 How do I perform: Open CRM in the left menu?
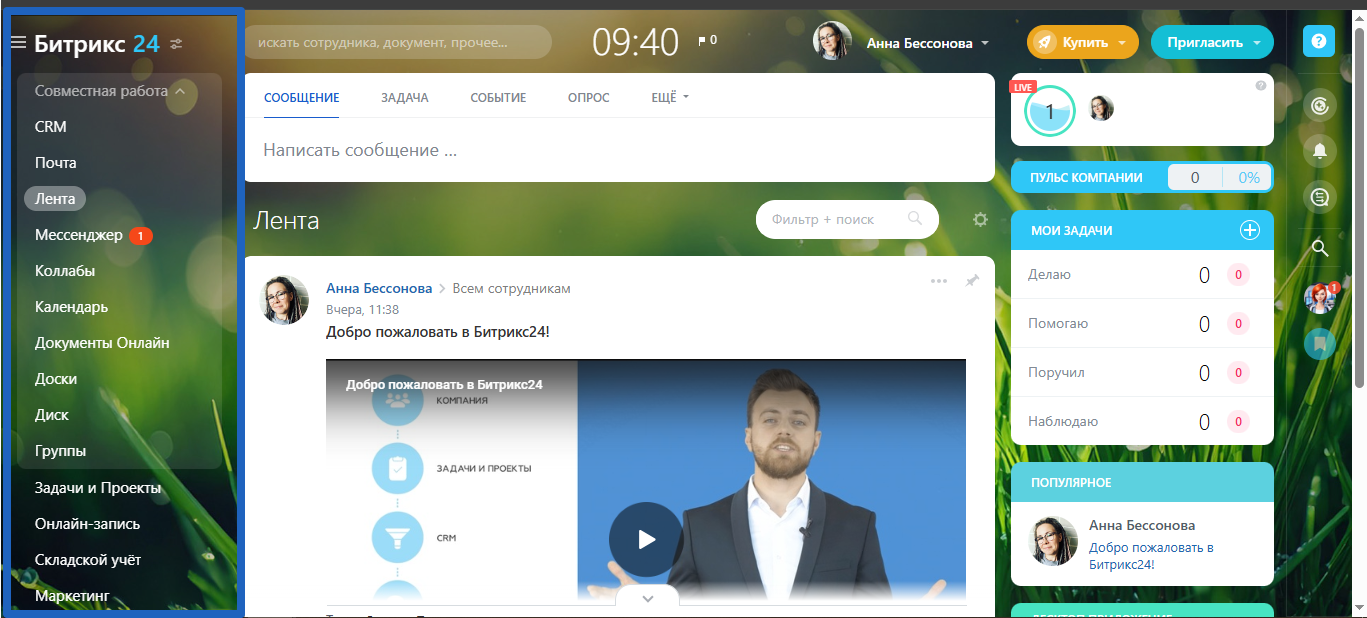(51, 127)
